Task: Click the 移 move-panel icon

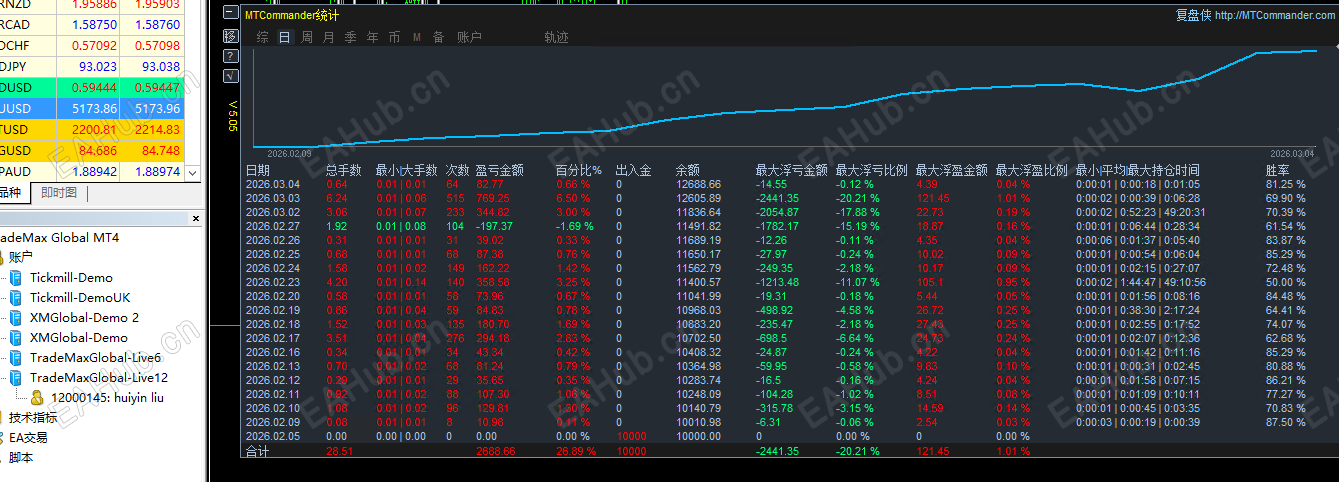Action: (231, 35)
